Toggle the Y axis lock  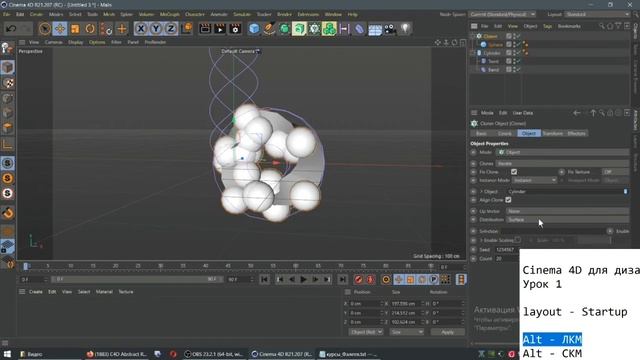(156, 29)
